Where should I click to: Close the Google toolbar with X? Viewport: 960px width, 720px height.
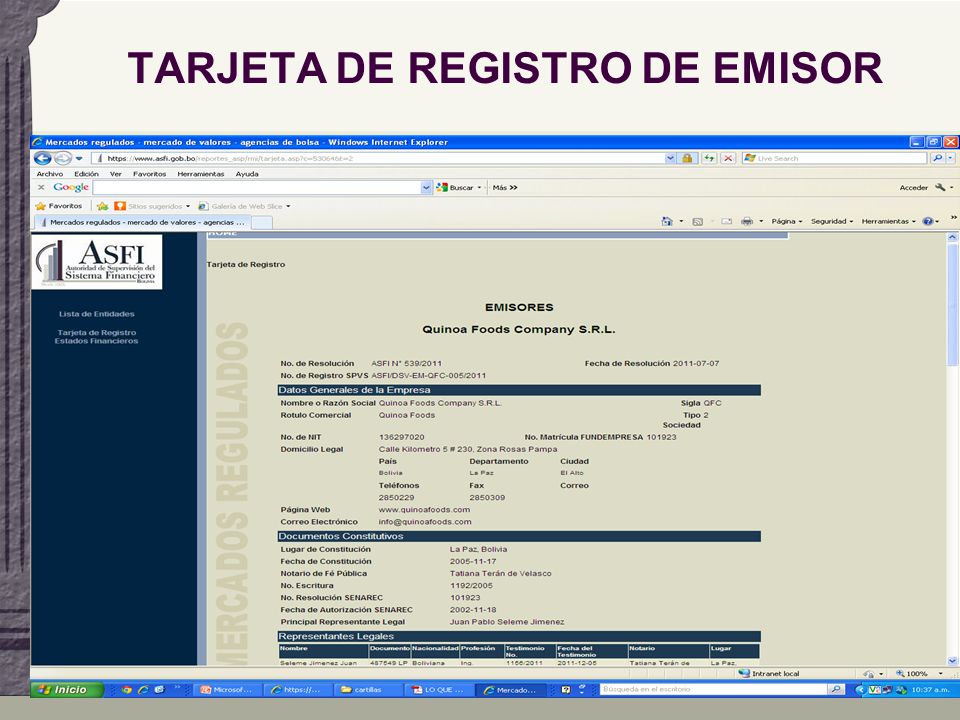pos(41,187)
